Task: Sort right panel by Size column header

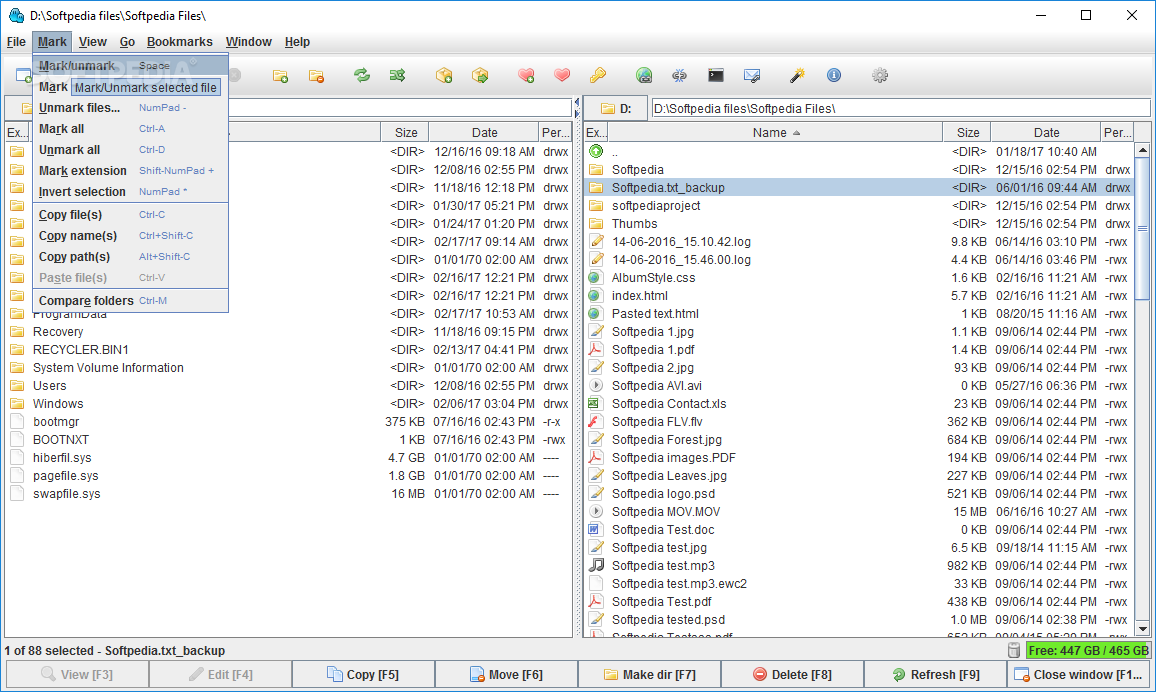Action: coord(967,133)
